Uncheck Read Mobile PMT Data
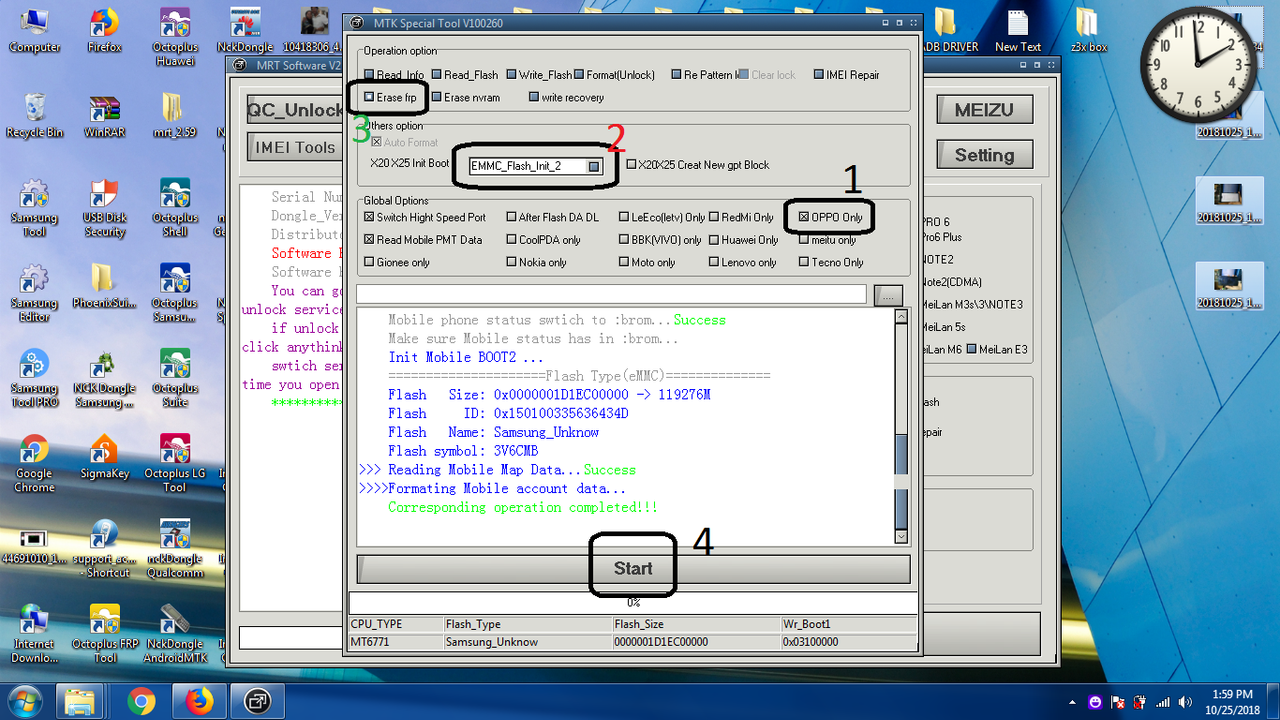 369,240
